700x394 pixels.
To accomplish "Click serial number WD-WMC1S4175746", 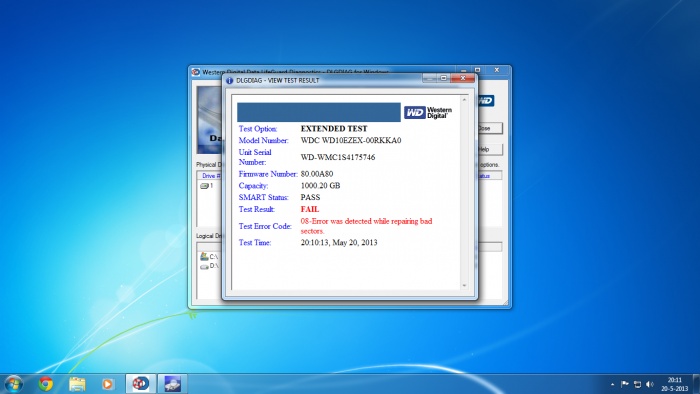I will (338, 158).
